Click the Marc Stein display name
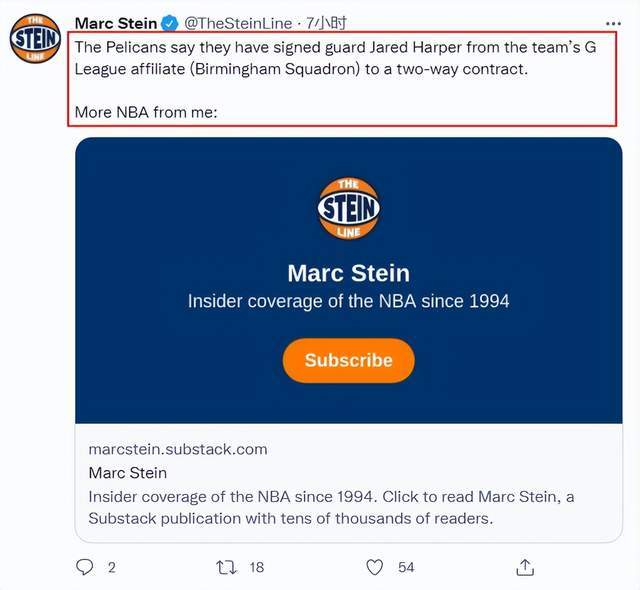The width and height of the screenshot is (640, 590). pos(116,23)
